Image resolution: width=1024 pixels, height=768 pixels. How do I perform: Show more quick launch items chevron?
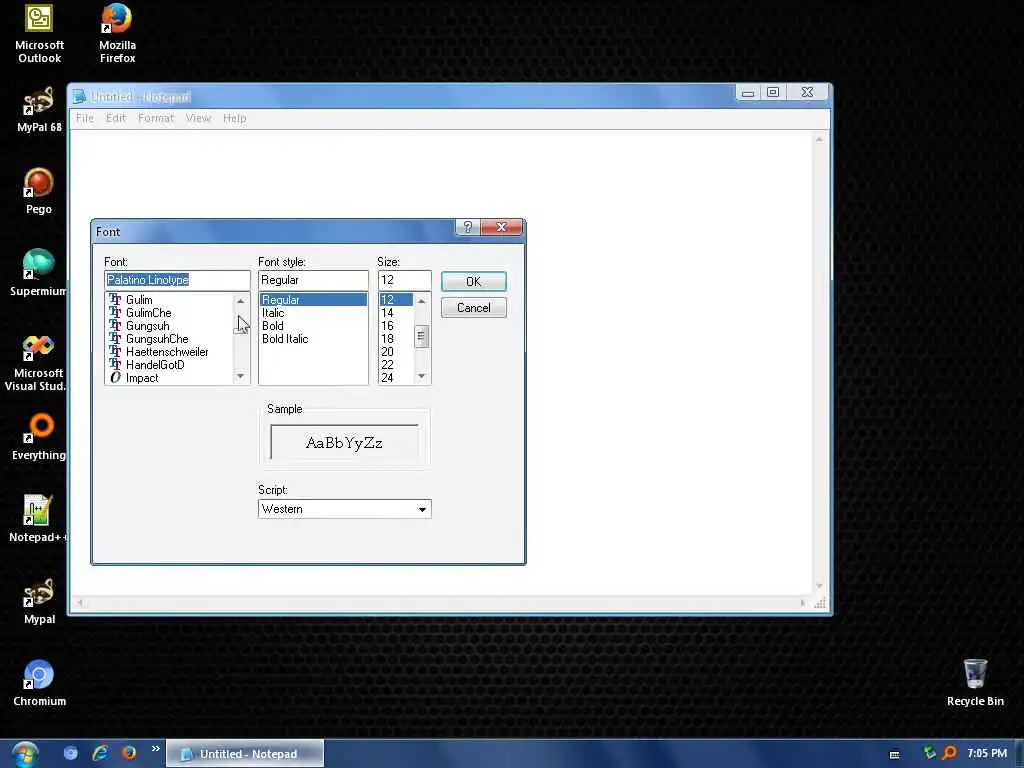[155, 748]
